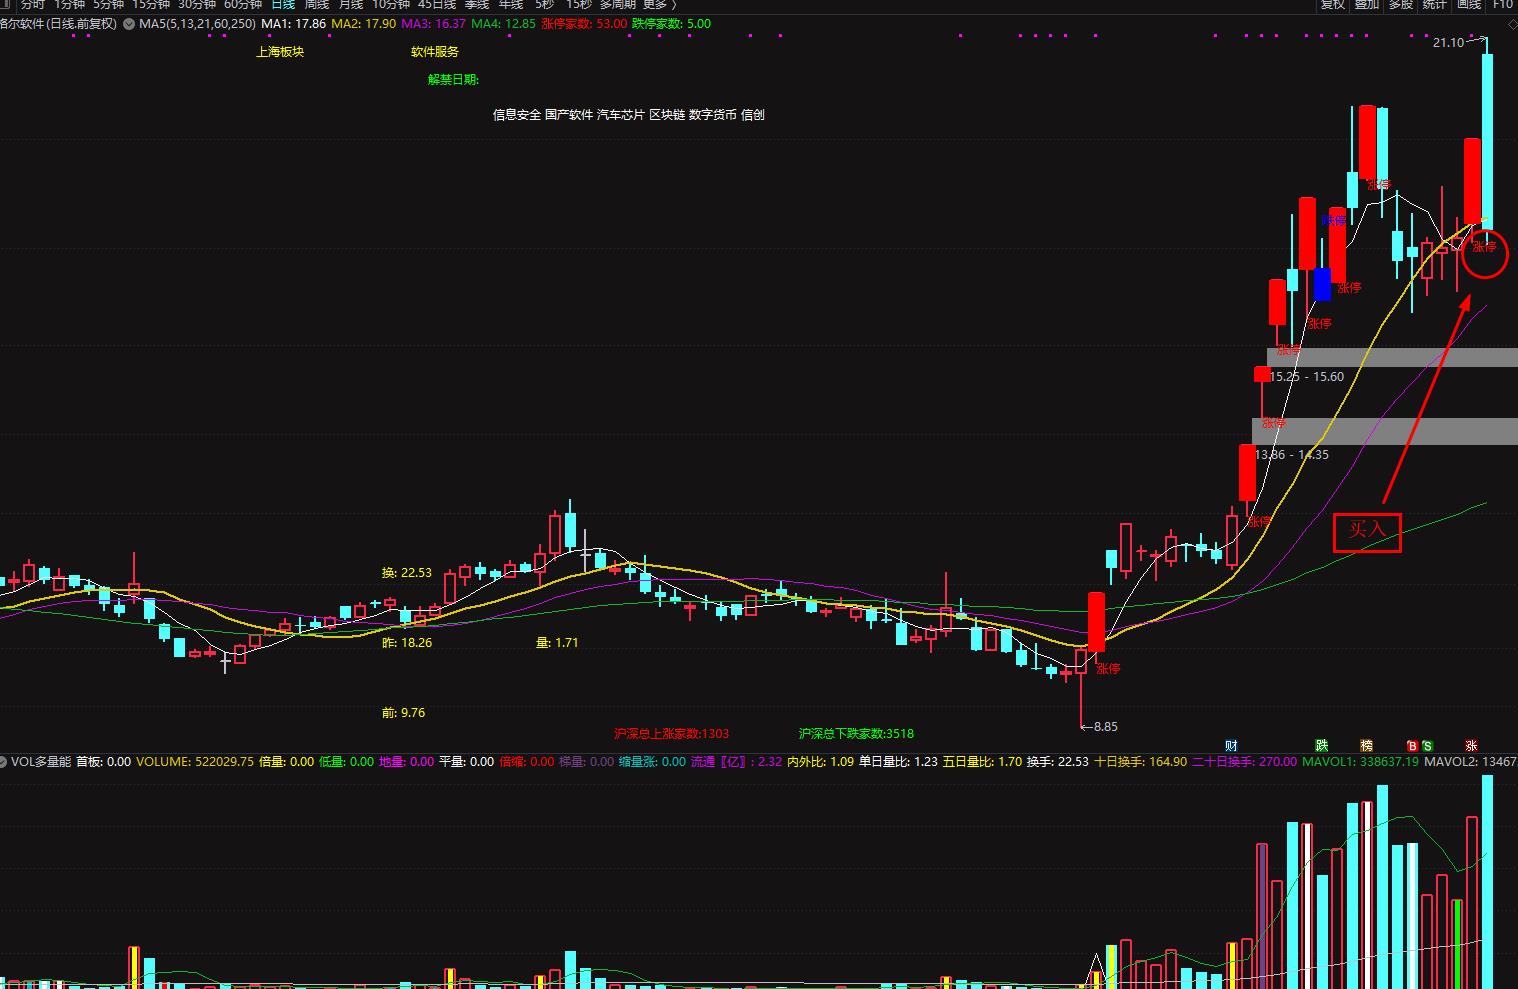Screen dimensions: 1518x989
Task: Click the 汽车芯片 concept tag
Action: 620,115
